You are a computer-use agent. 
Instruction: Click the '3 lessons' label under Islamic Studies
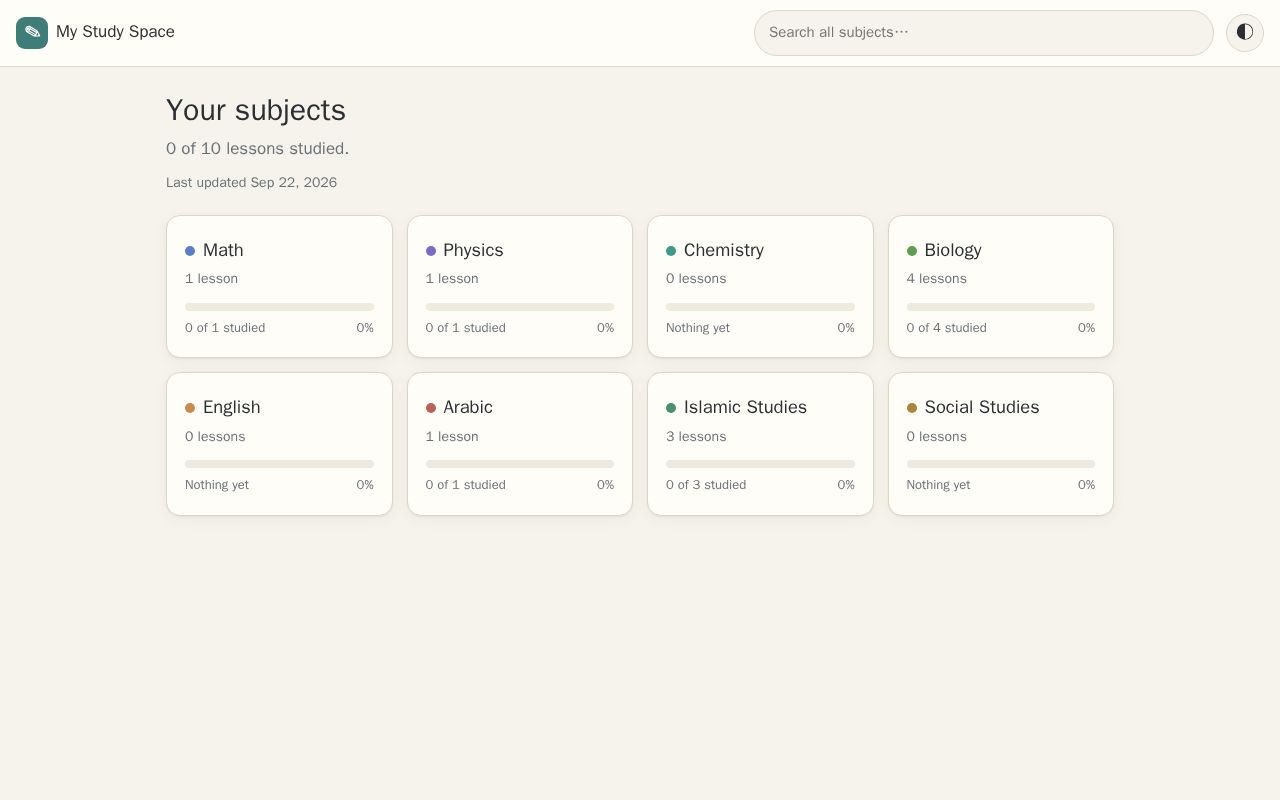[696, 437]
